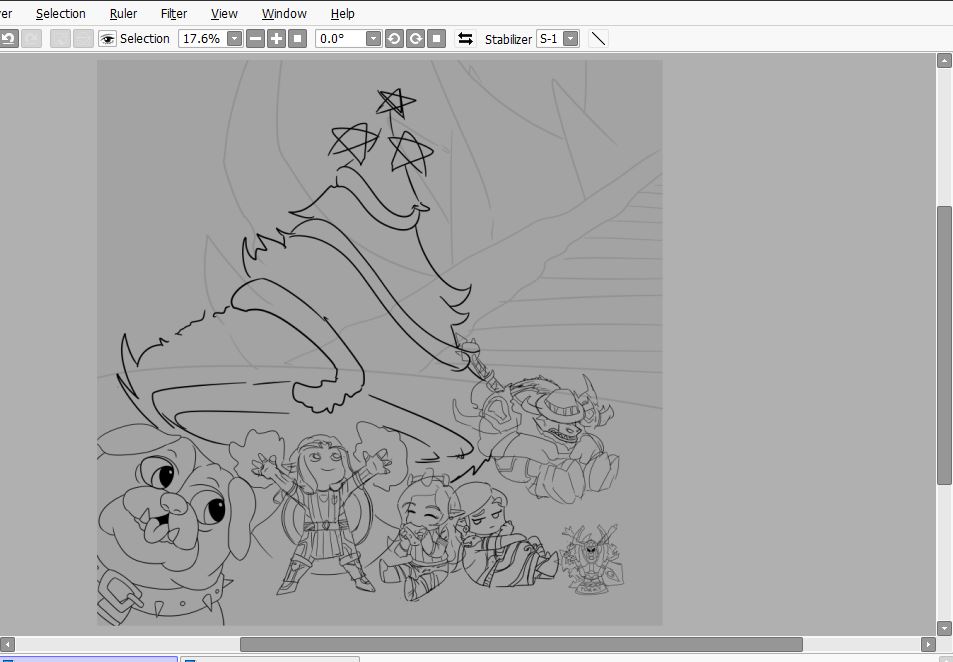Rotate the view clockwise

(x=416, y=39)
